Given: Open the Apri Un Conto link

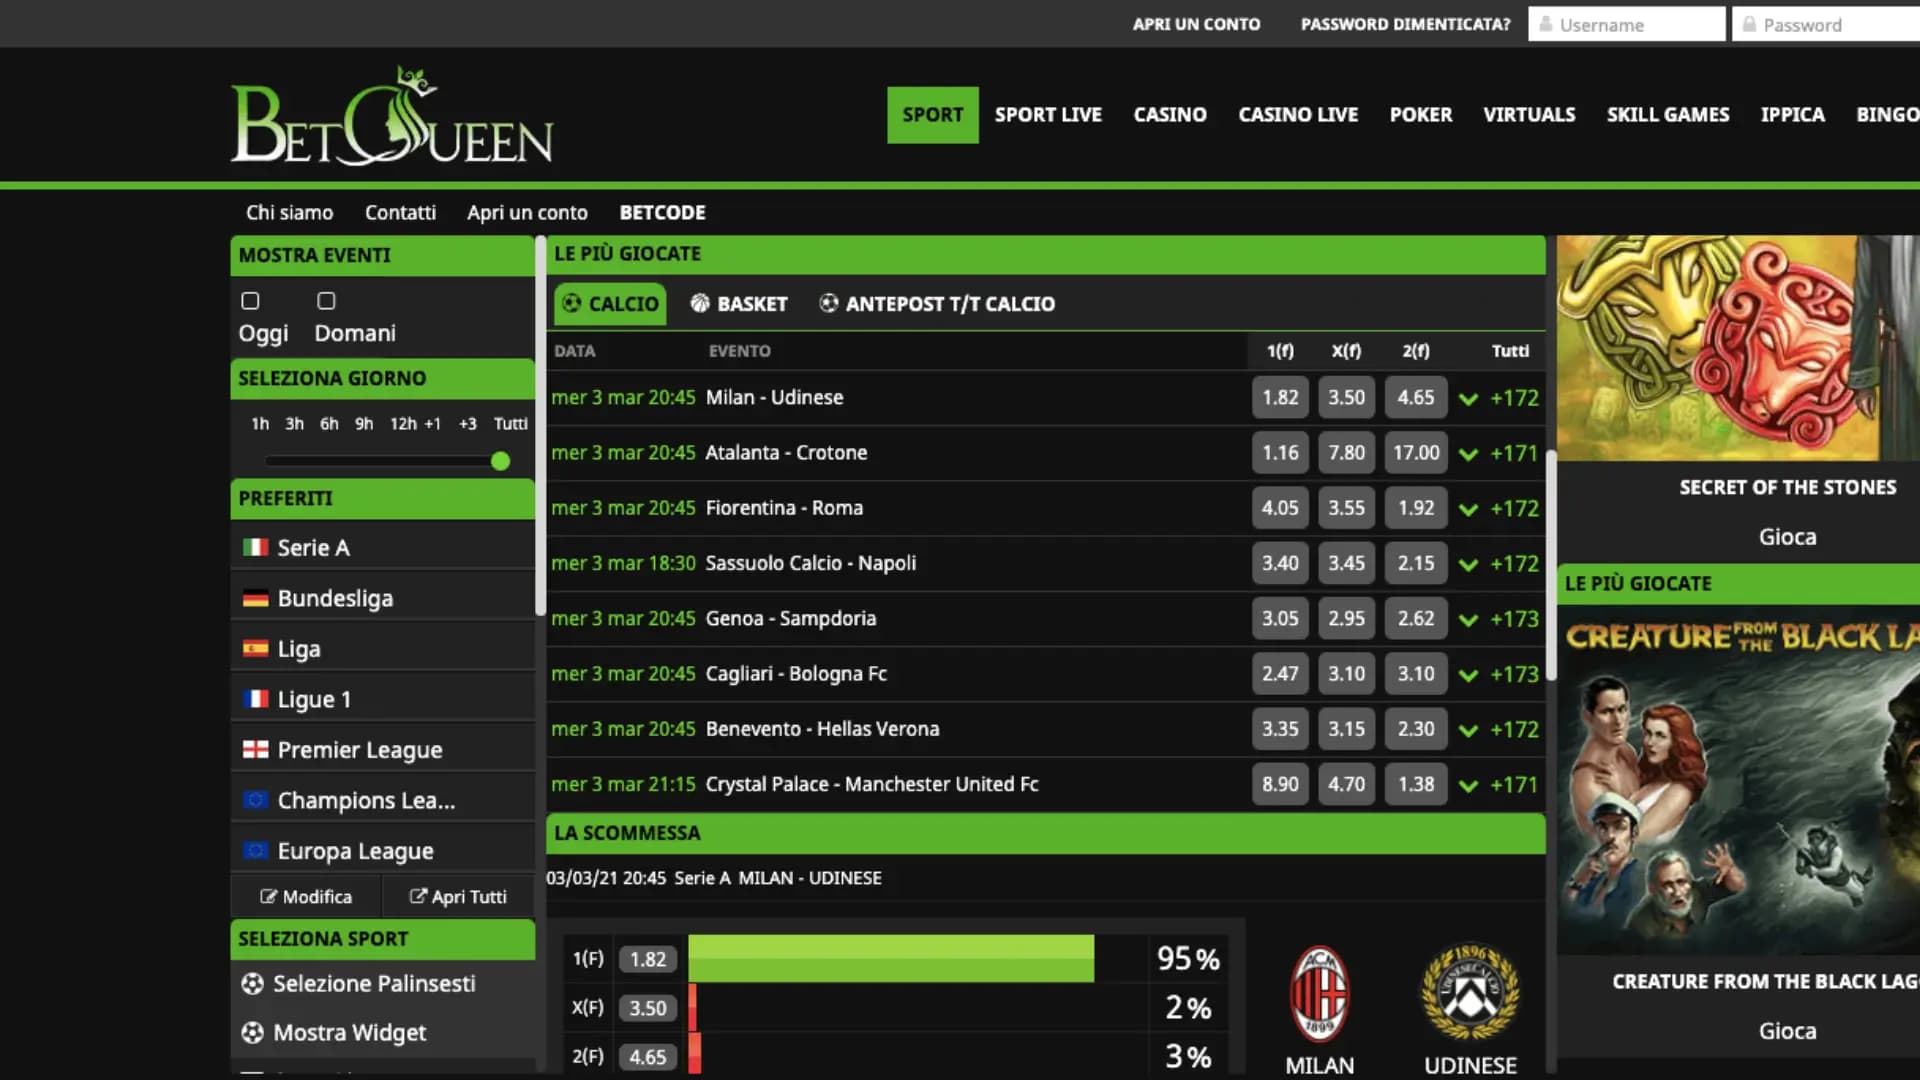Looking at the screenshot, I should click(x=1196, y=23).
